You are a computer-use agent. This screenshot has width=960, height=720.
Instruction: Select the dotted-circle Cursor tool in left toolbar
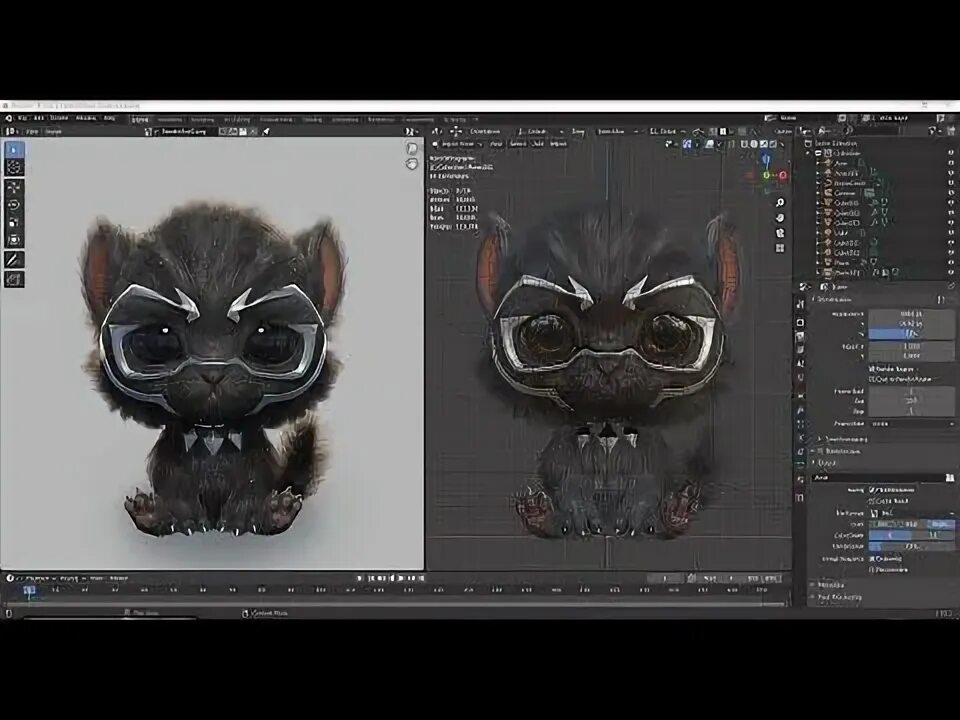coord(14,168)
